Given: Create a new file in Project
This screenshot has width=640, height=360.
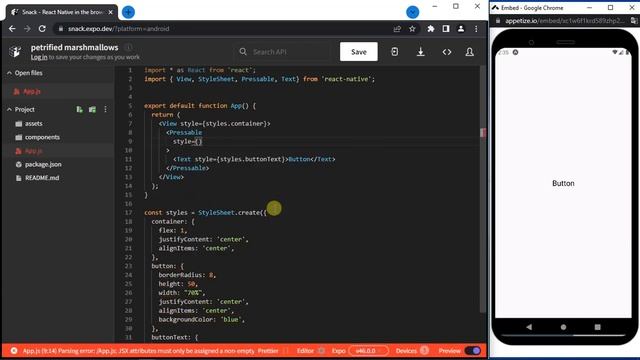Looking at the screenshot, I should [79, 109].
